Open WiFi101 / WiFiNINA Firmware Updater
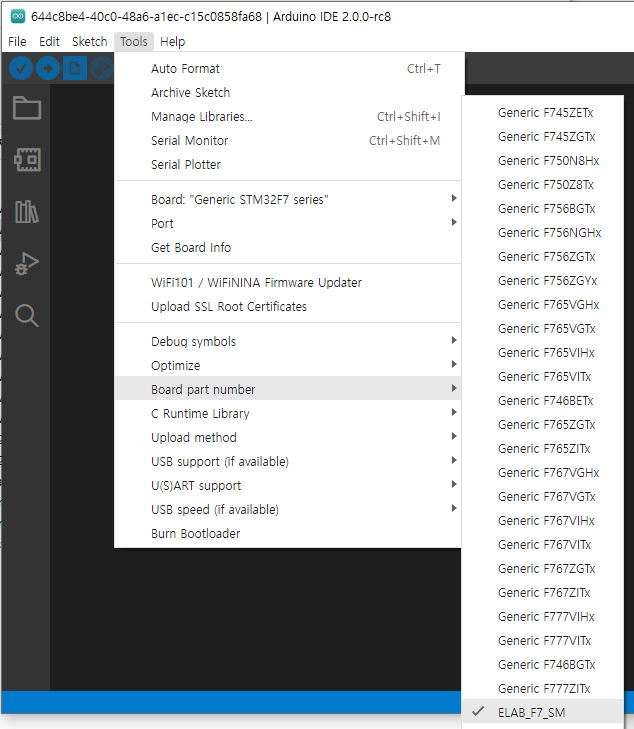The width and height of the screenshot is (634, 729). 288,283
